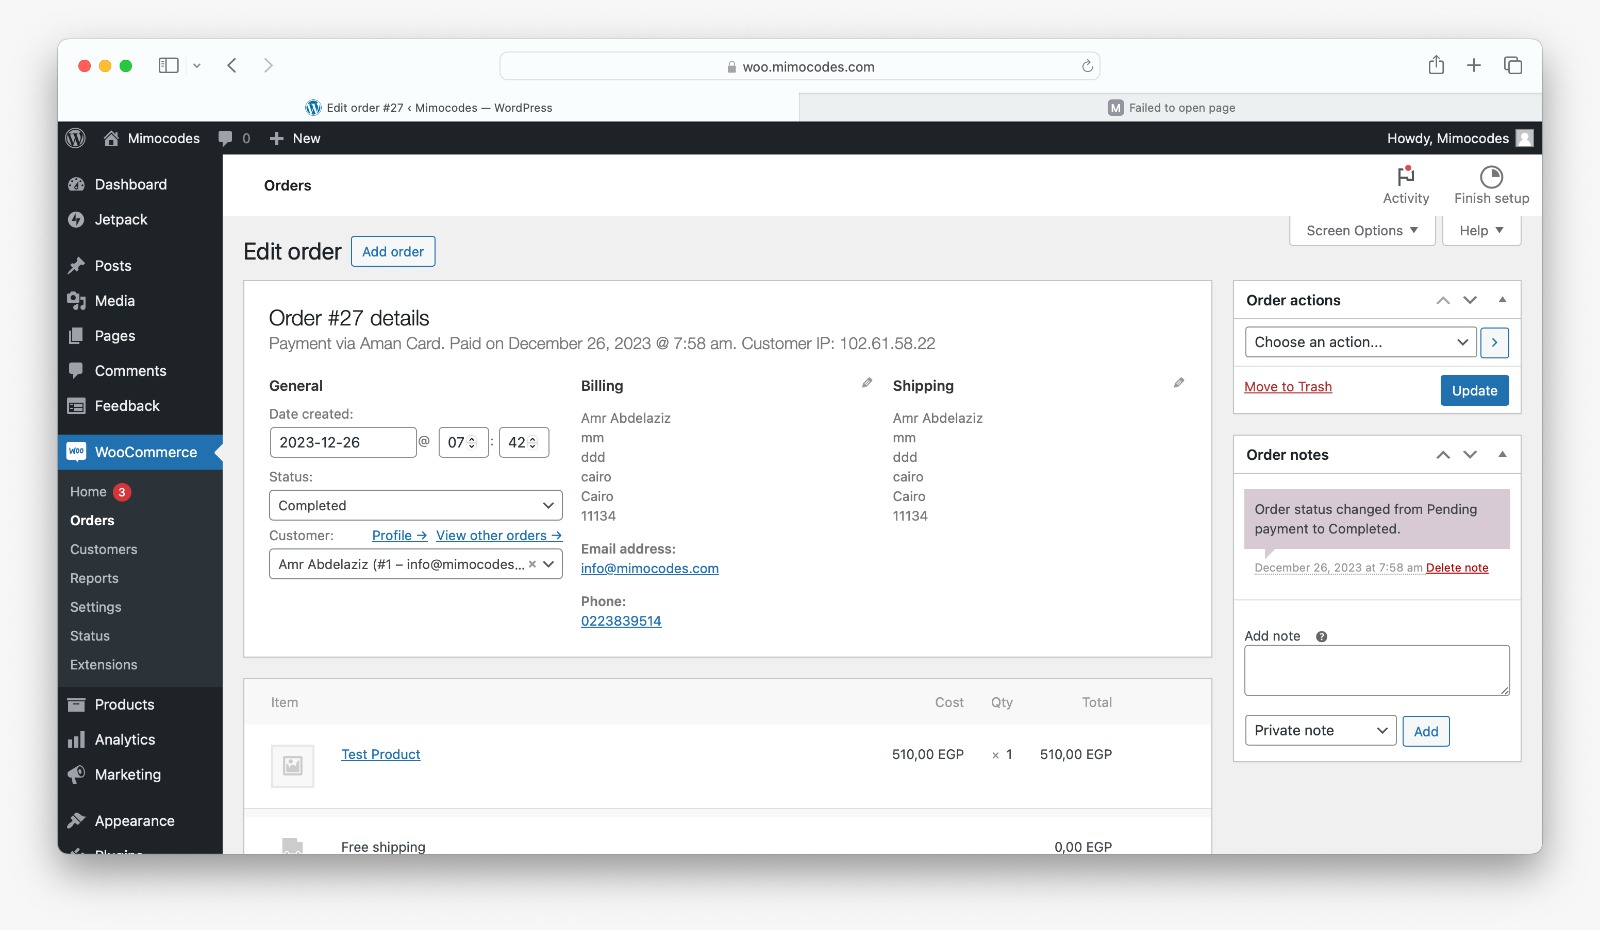Click the Move to Trash link
This screenshot has width=1600, height=930.
(x=1288, y=386)
